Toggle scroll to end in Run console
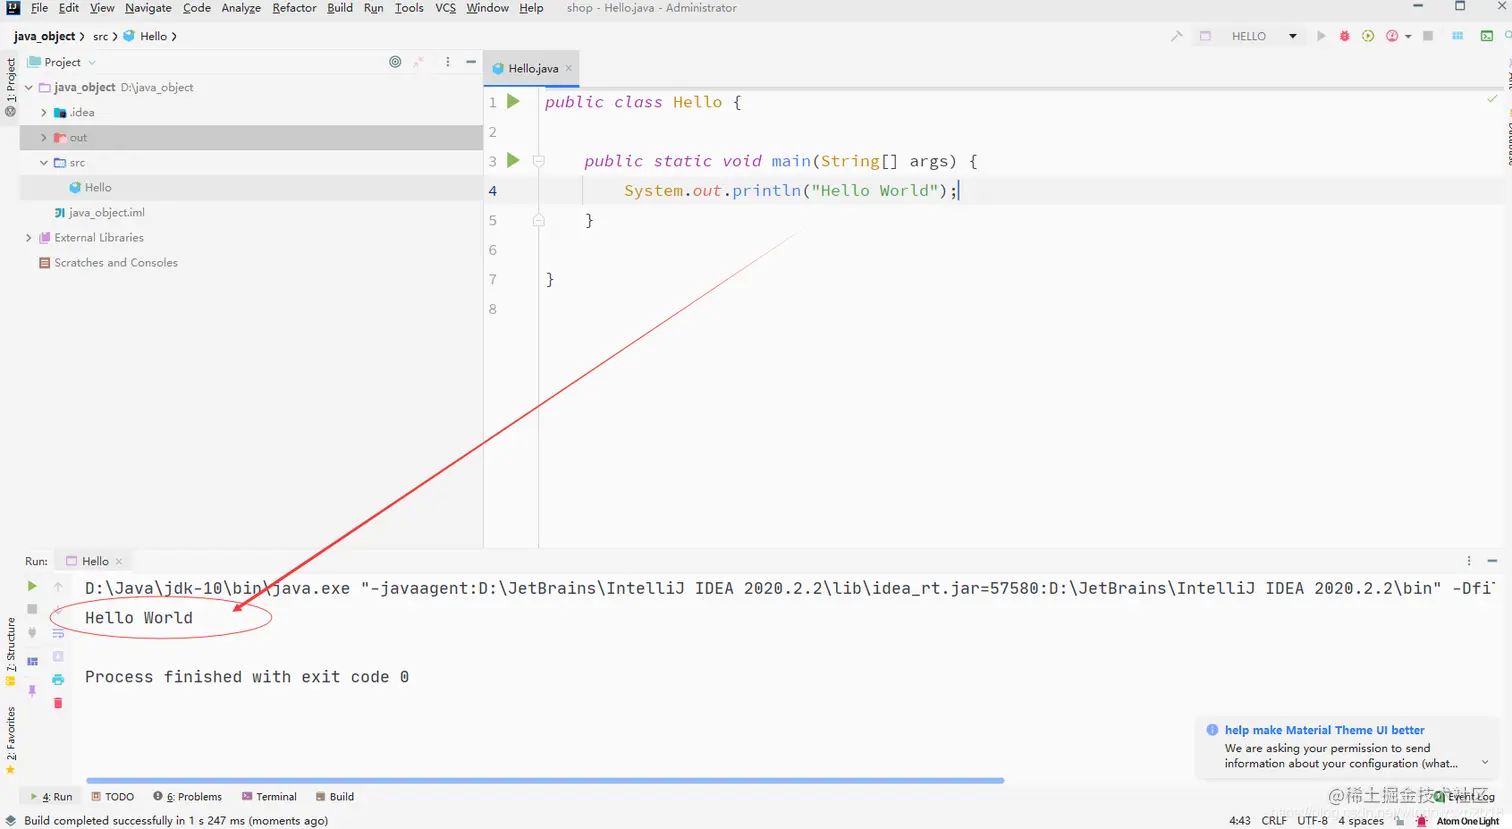The width and height of the screenshot is (1512, 829). 58,656
